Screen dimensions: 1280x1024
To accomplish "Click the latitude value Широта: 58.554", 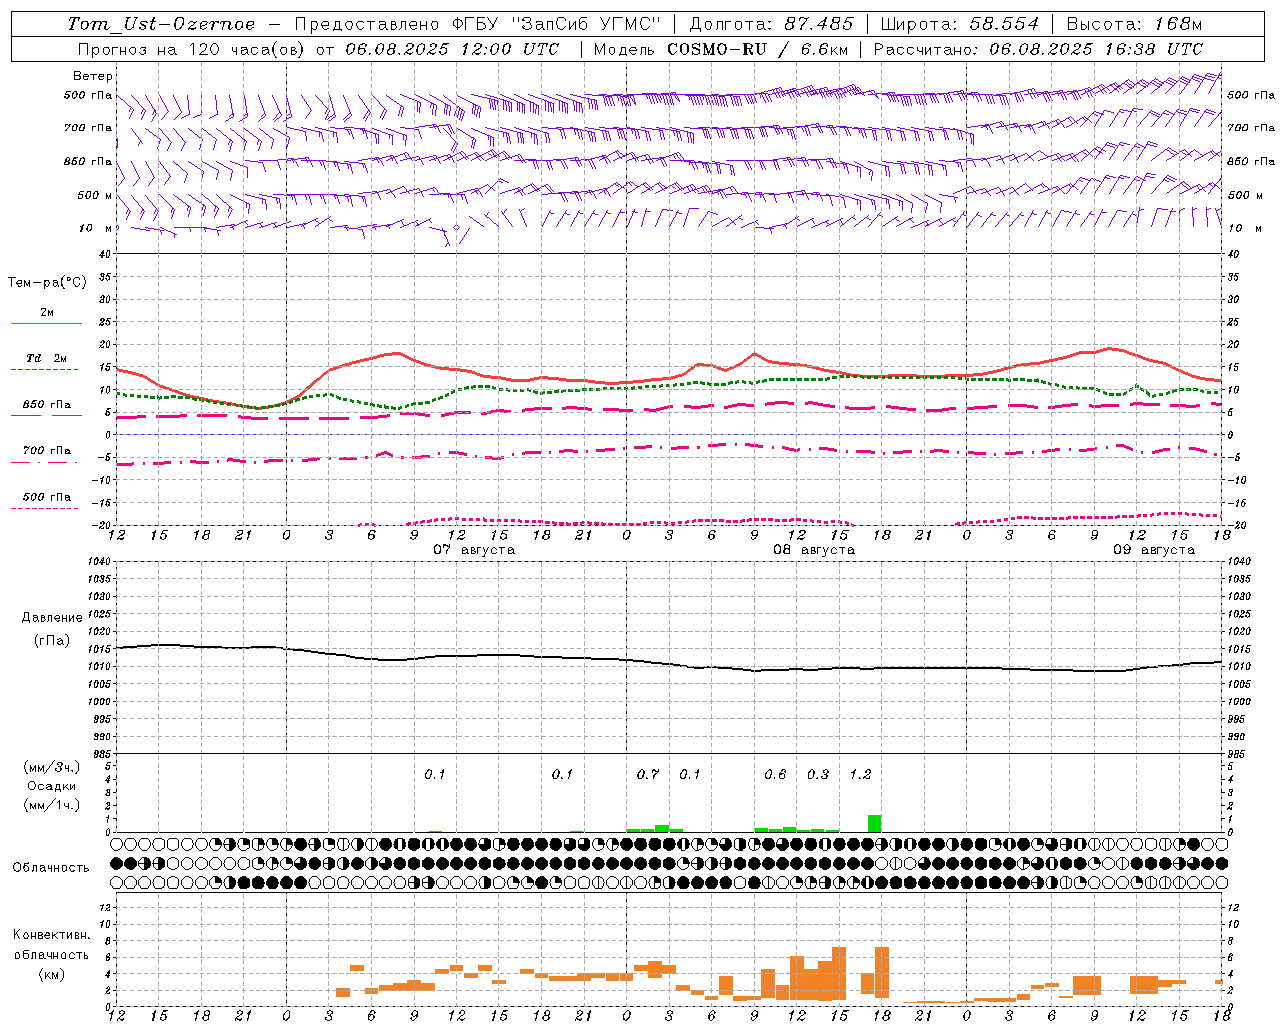I will 958,24.
